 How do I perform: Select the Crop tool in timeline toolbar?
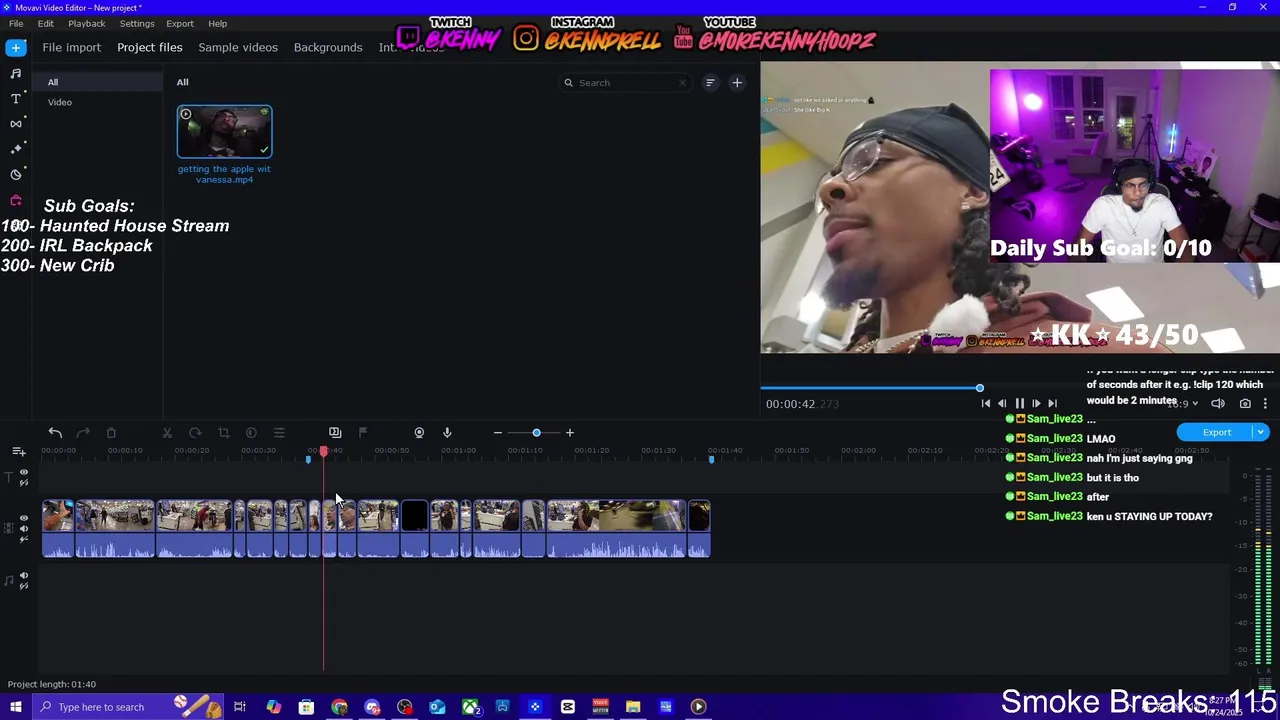coord(223,433)
